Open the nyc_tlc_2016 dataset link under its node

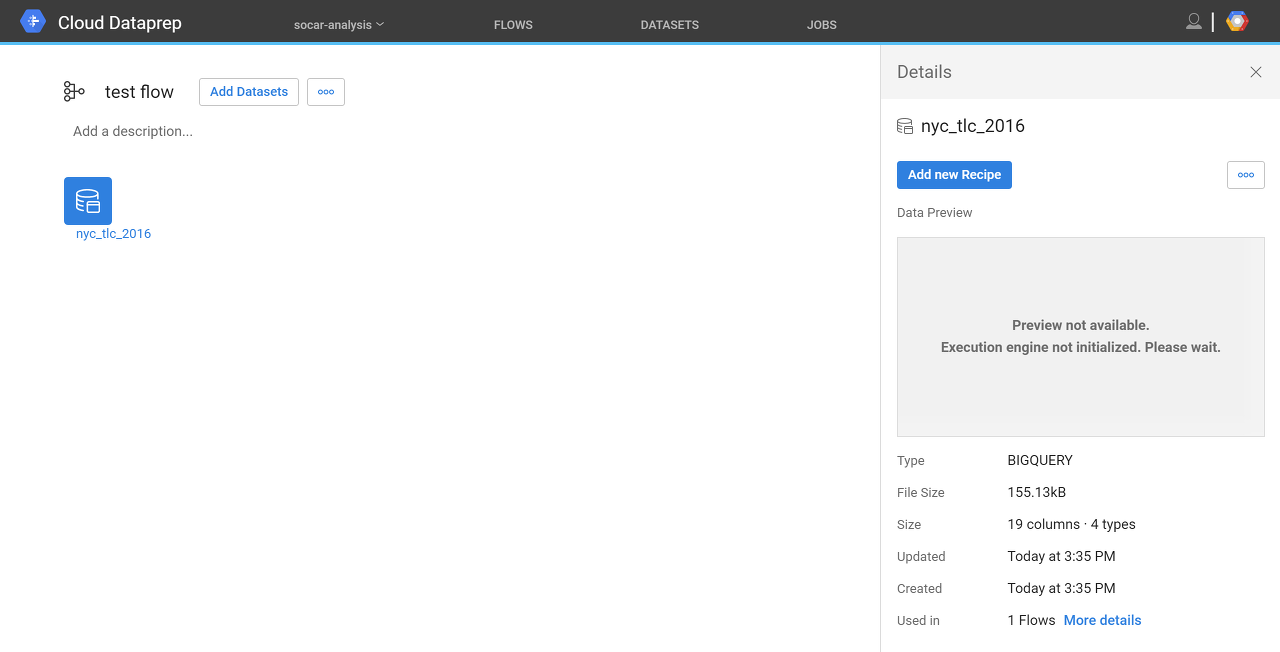112,233
